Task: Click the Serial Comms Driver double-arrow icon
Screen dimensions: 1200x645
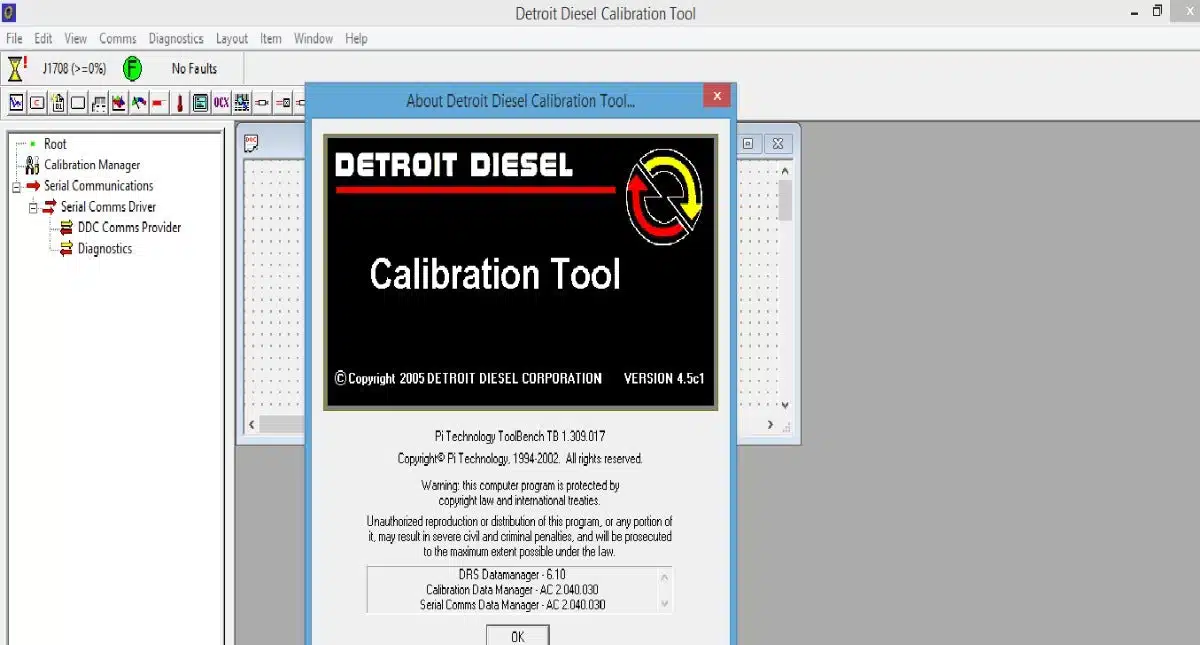Action: tap(50, 207)
